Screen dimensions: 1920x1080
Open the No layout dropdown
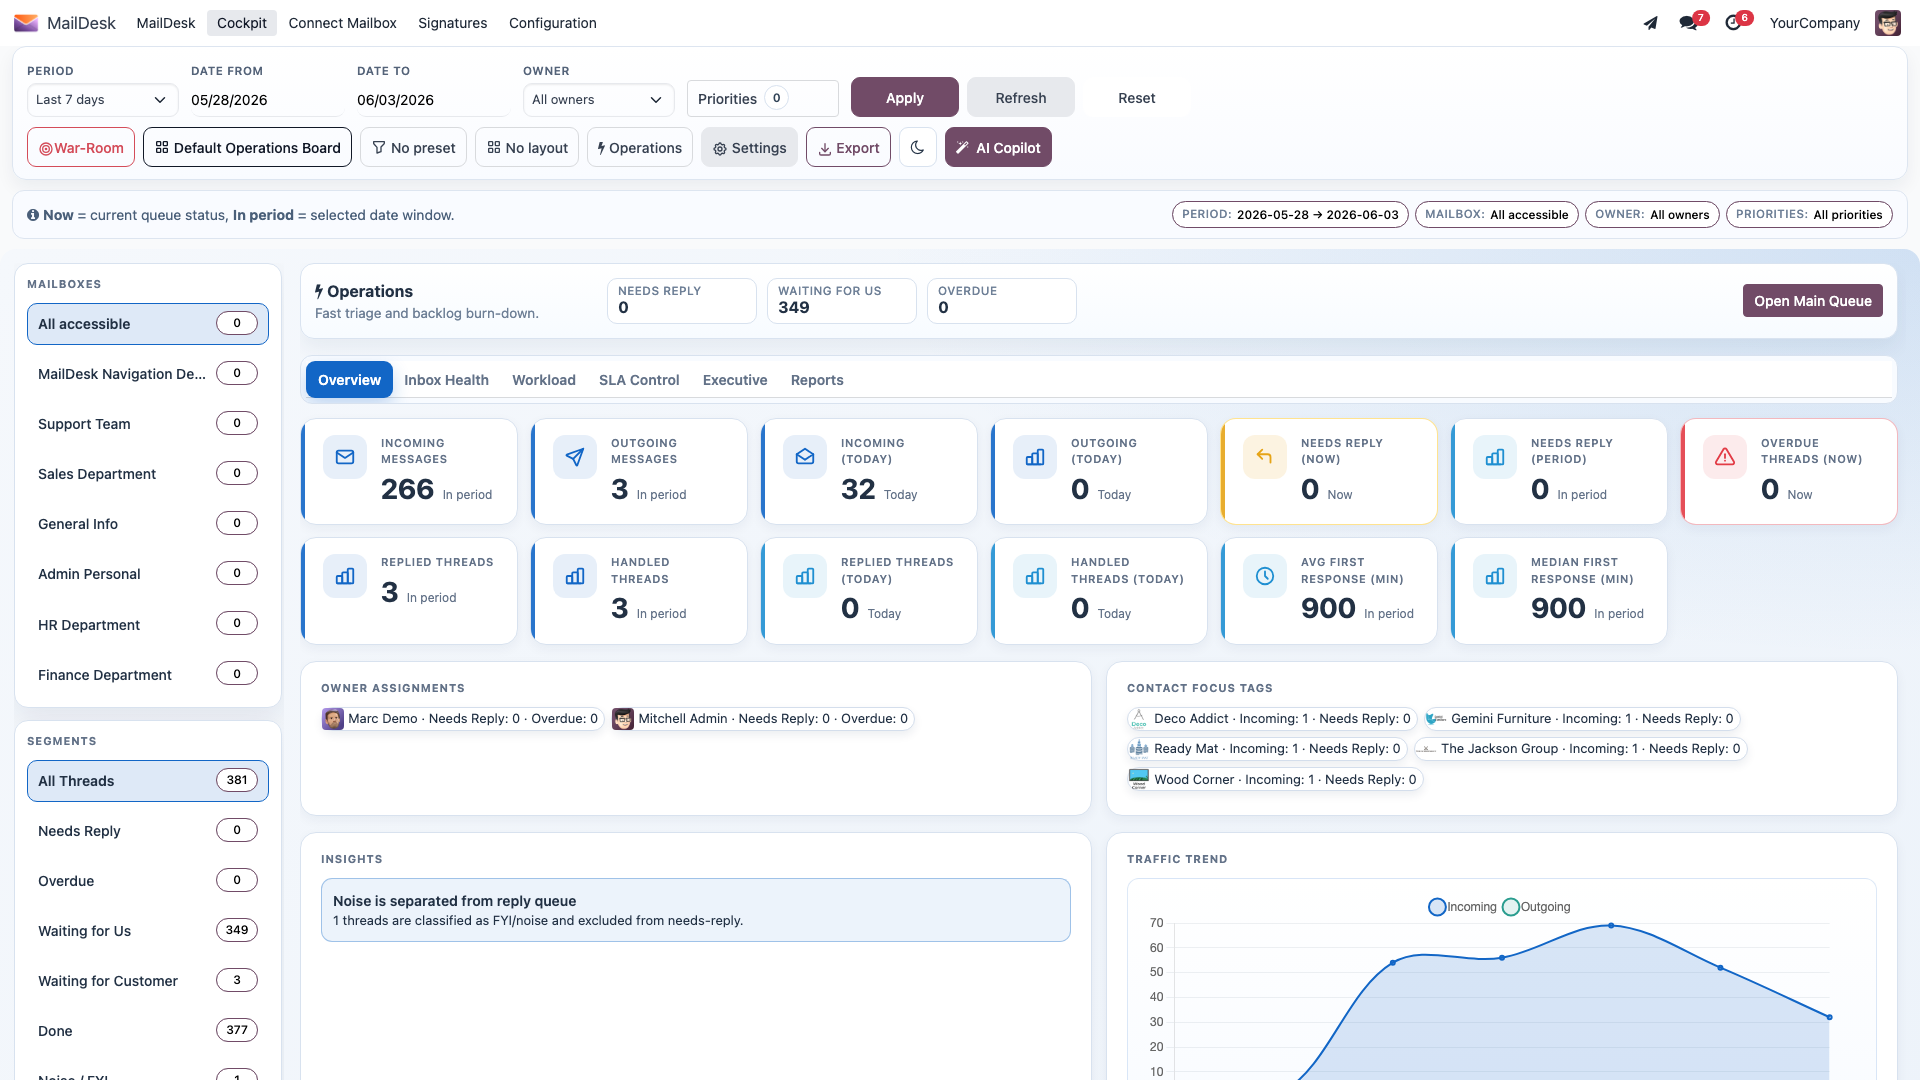527,147
